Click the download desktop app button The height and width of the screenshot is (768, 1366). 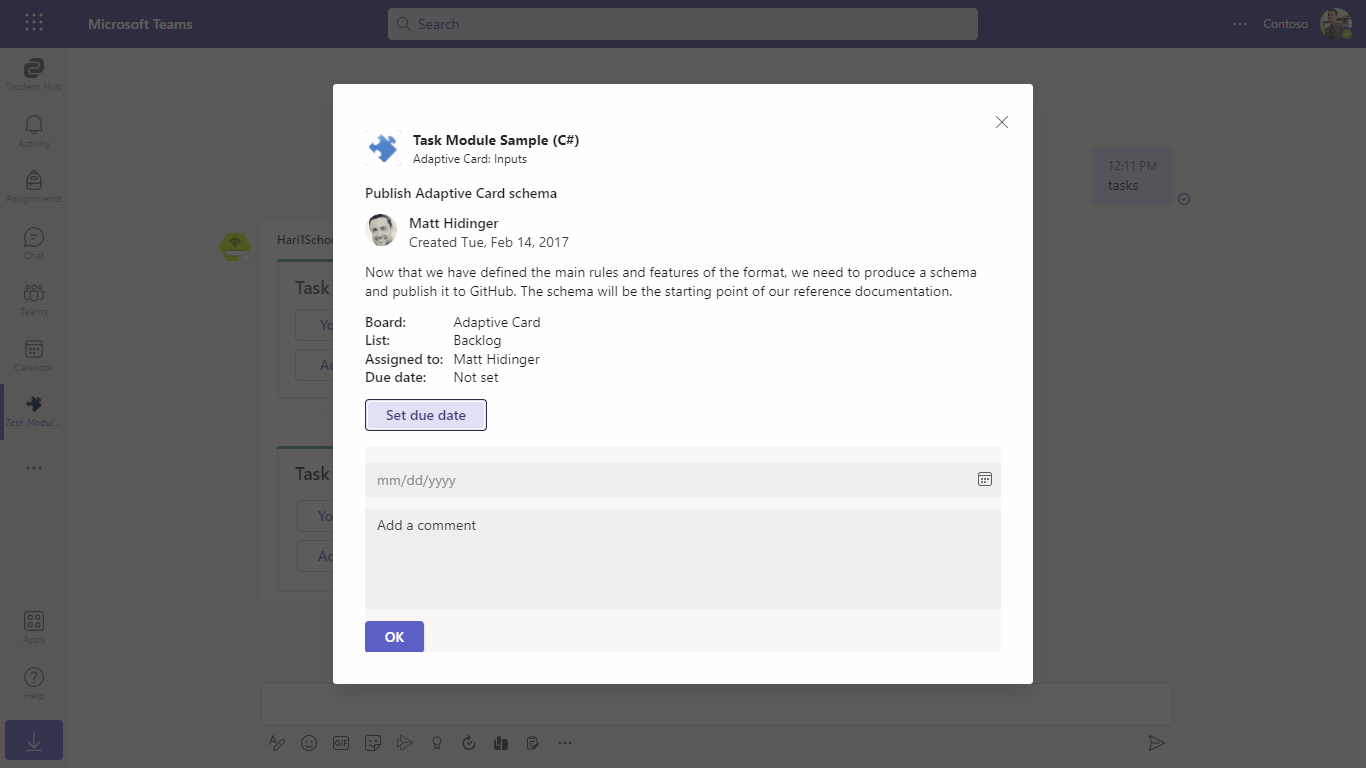coord(34,741)
